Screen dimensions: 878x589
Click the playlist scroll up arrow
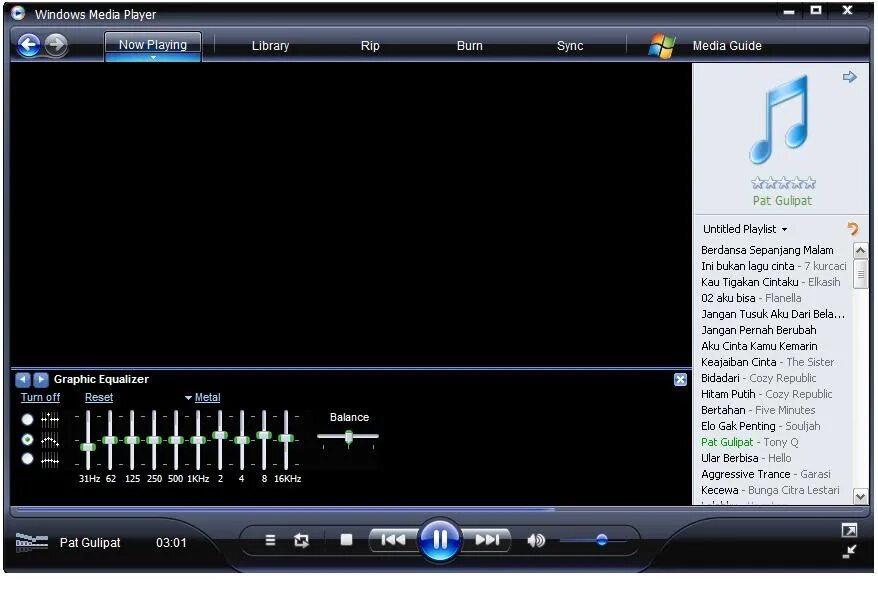tap(861, 250)
